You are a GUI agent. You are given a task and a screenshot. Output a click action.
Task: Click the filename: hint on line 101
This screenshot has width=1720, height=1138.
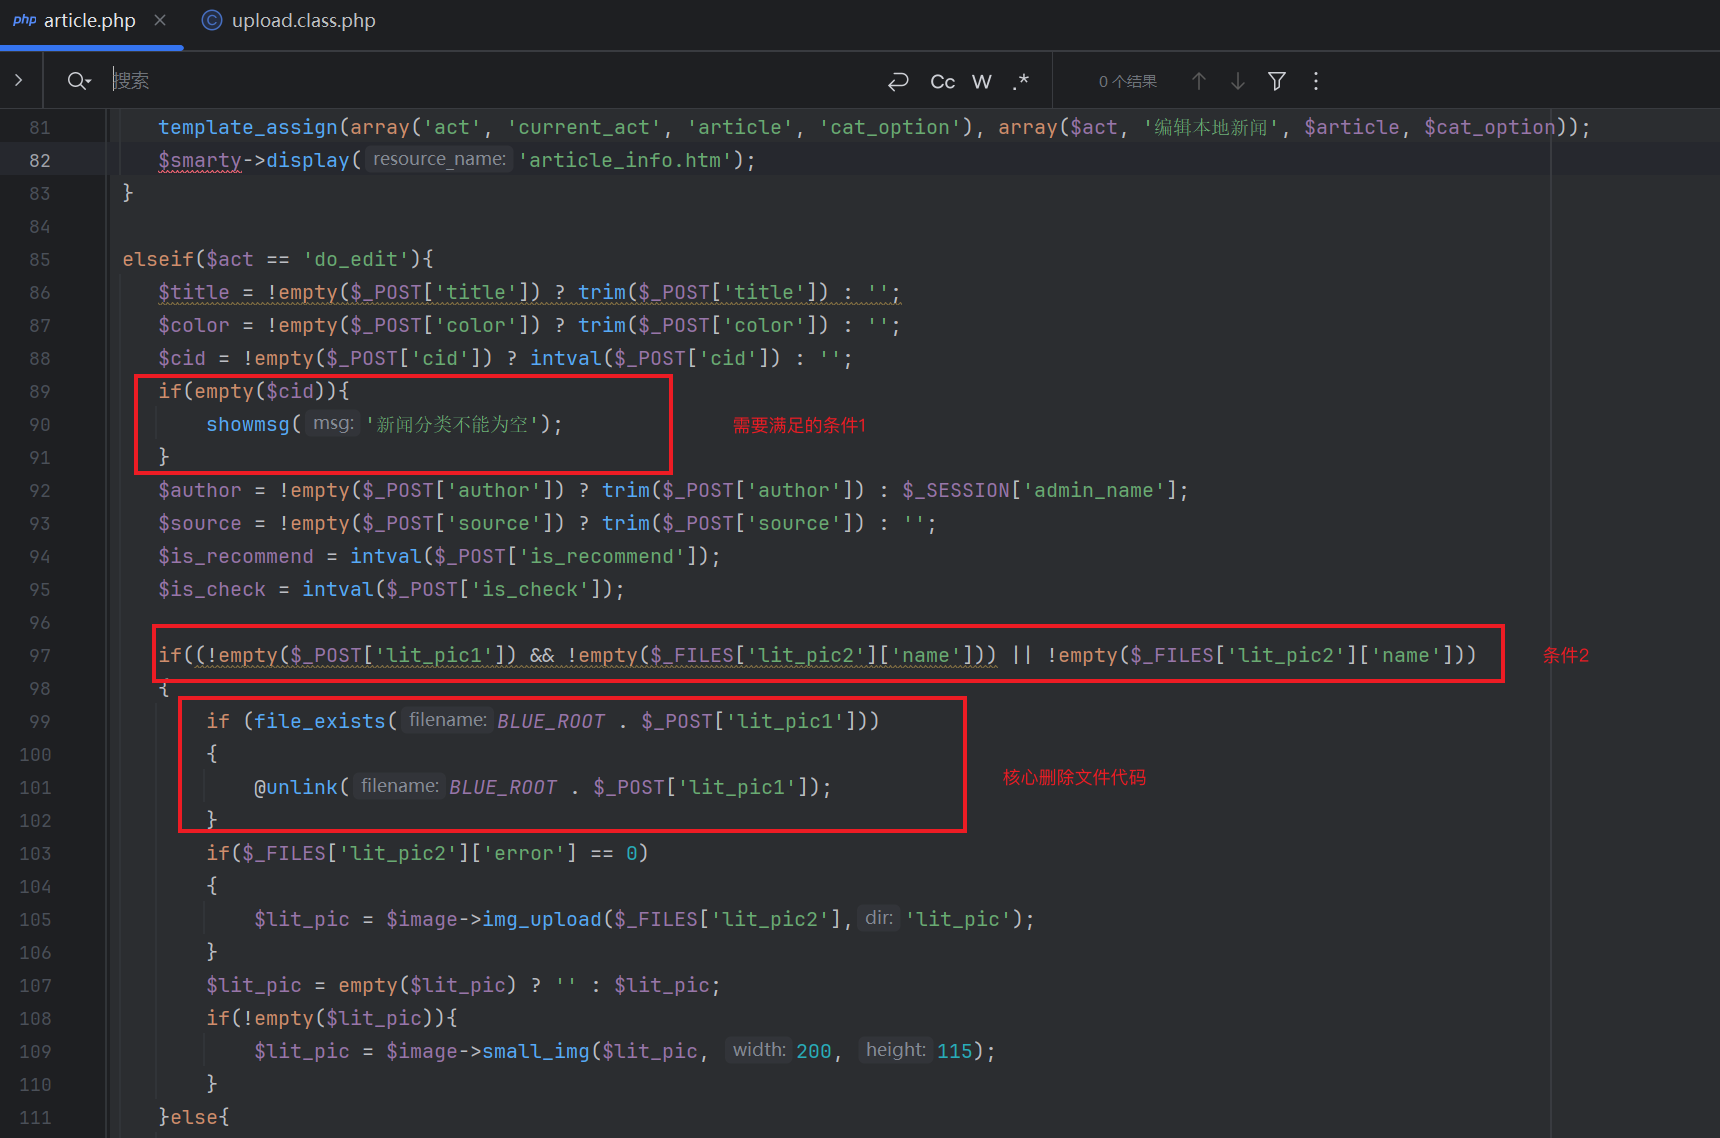pyautogui.click(x=399, y=786)
